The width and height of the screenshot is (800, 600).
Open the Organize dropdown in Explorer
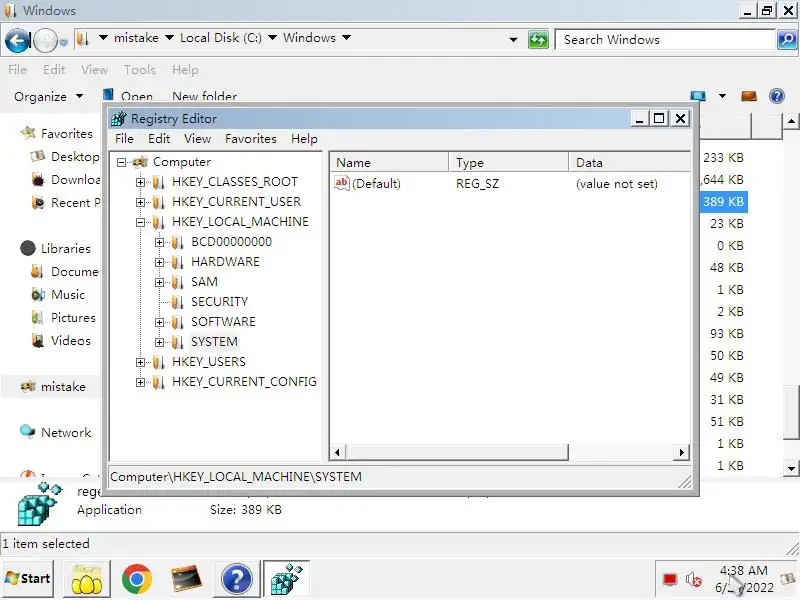click(x=48, y=96)
